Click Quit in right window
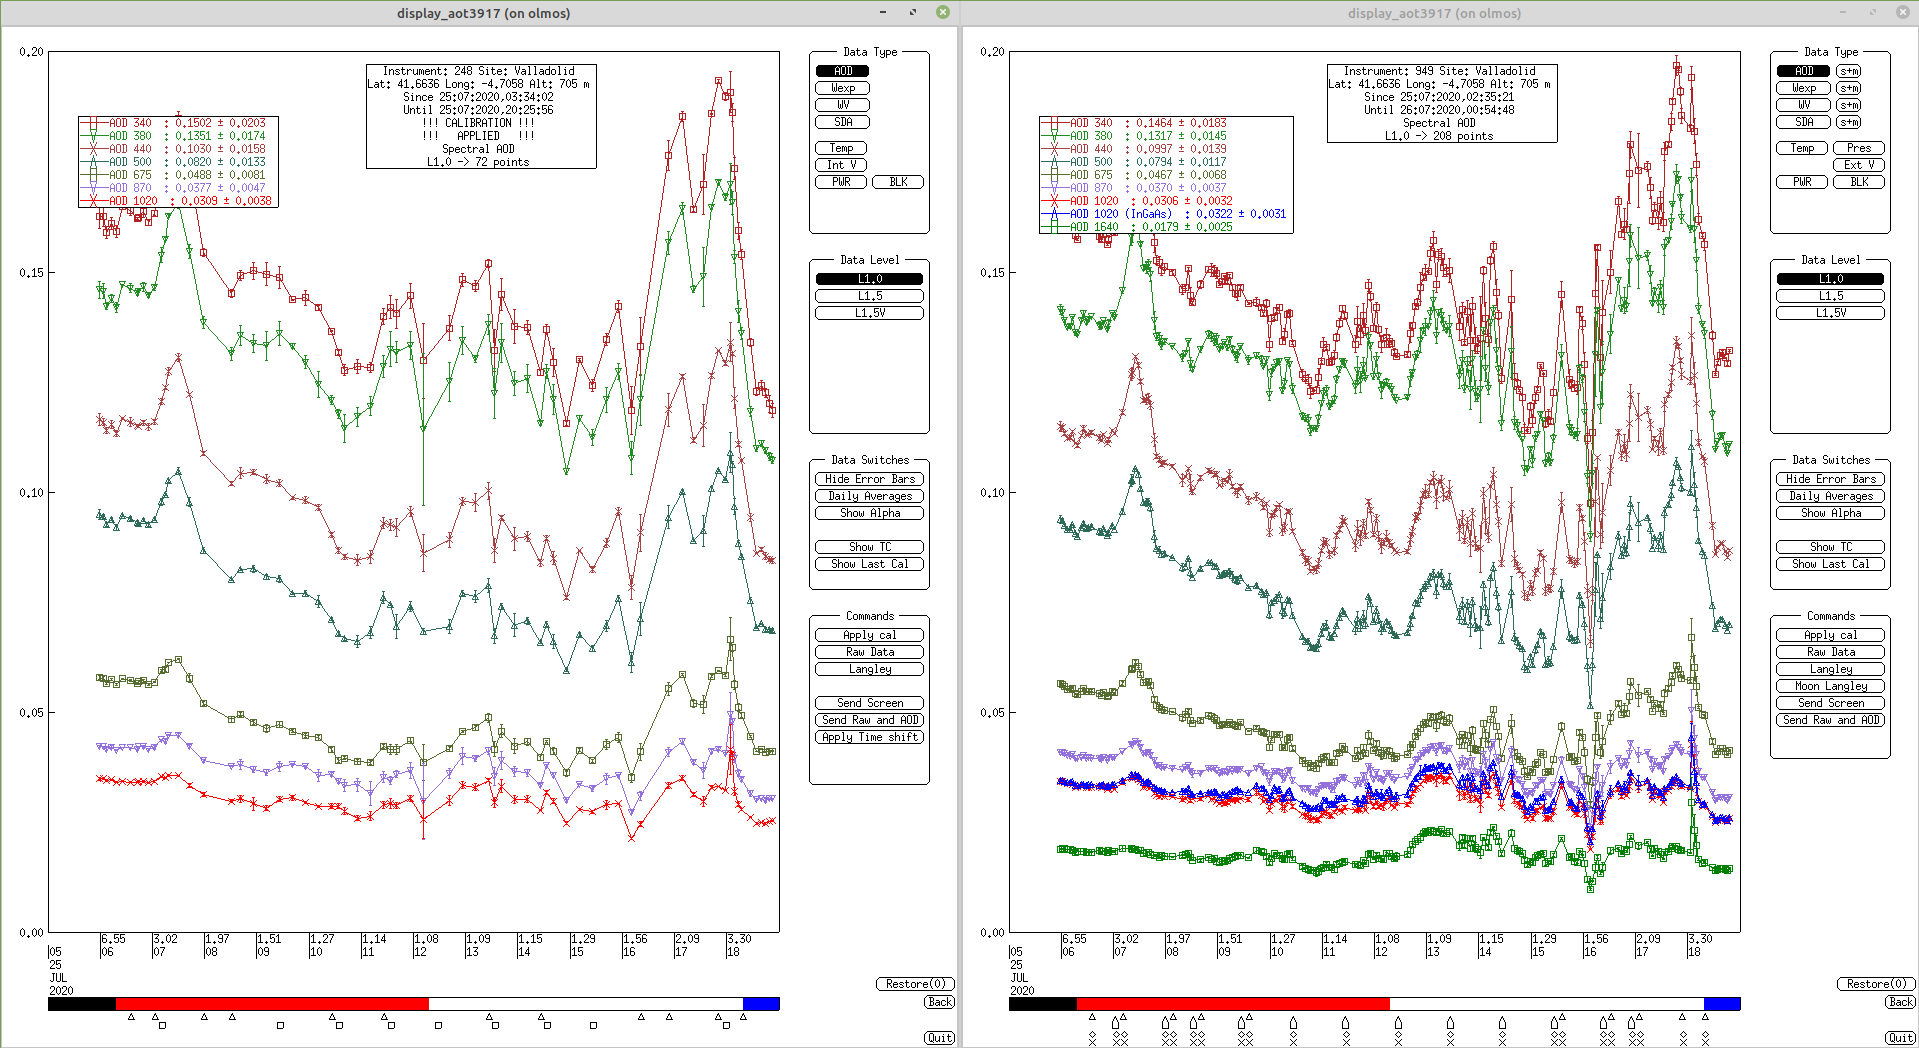The width and height of the screenshot is (1919, 1048). (1900, 1038)
